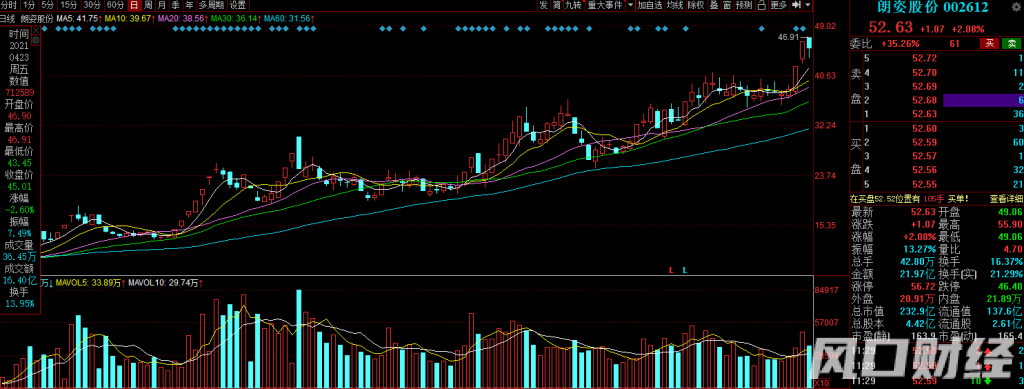Open the 更多 more options menu
The image size is (1024, 389).
[x=778, y=5]
